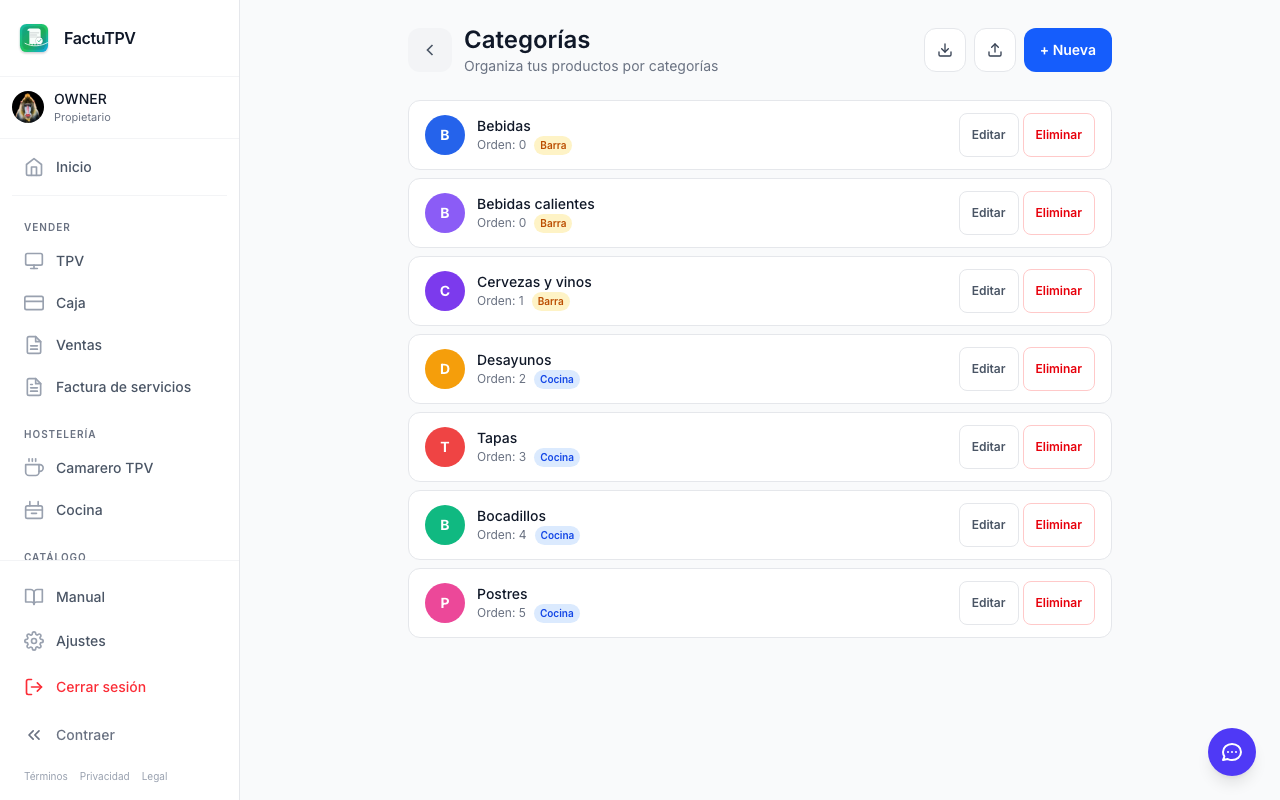The image size is (1280, 800).
Task: Click the Cocina stove icon
Action: tap(34, 510)
